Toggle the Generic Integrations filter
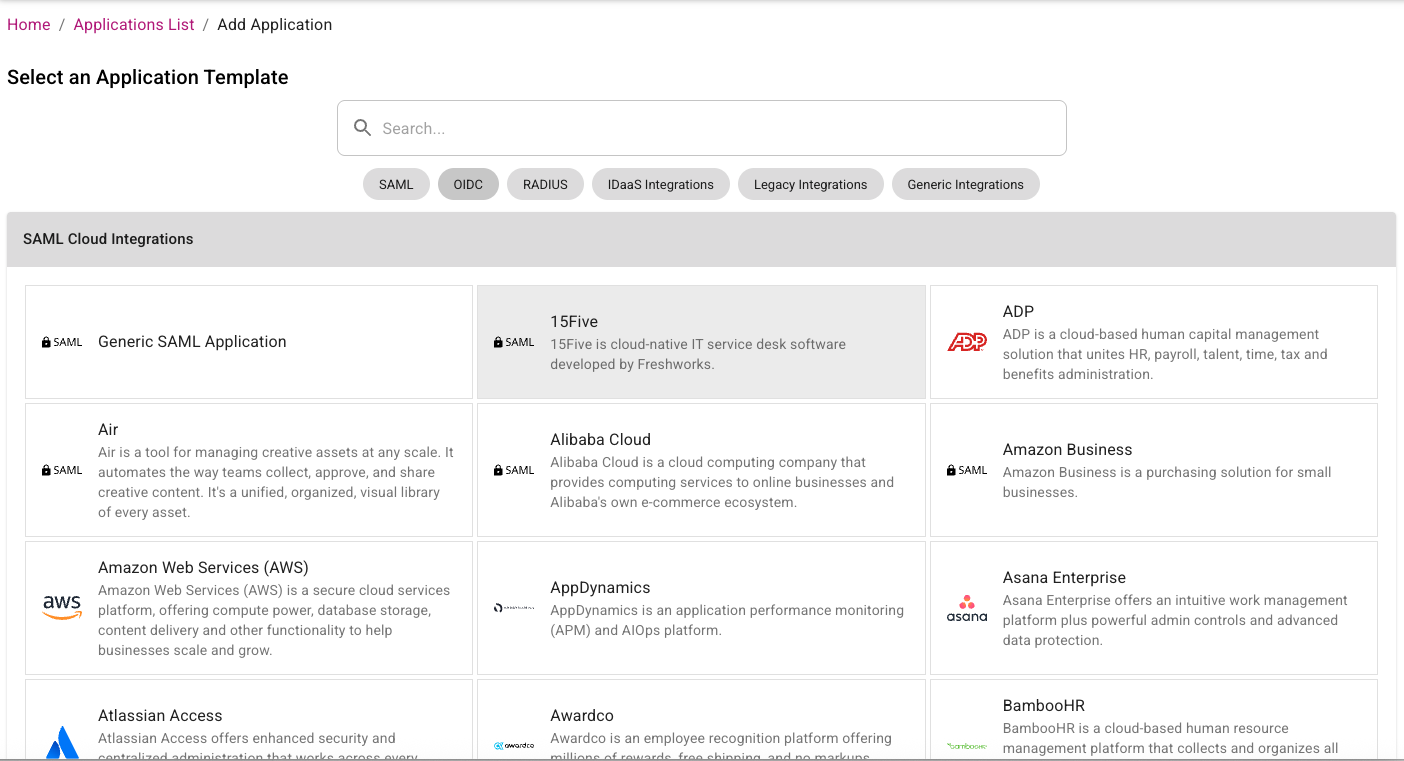 965,184
